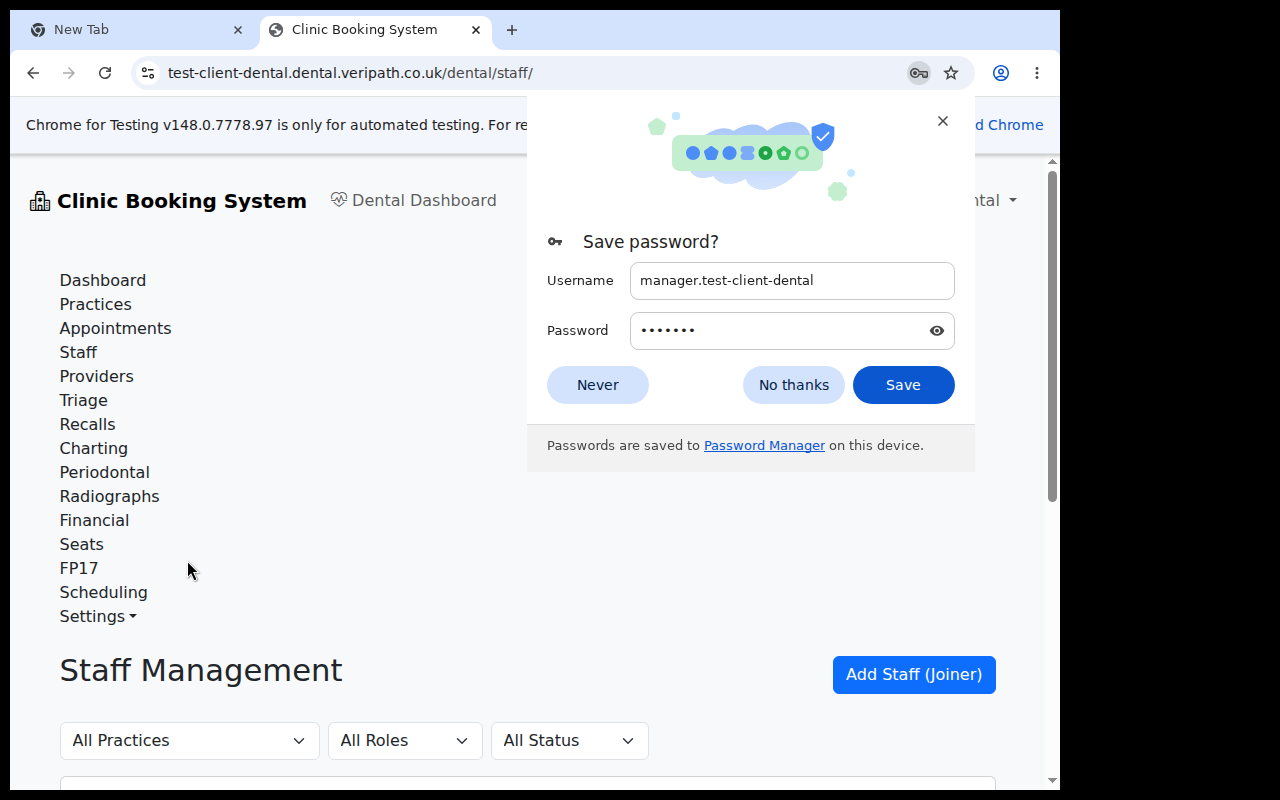The width and height of the screenshot is (1280, 800).
Task: Click the Staff Management heading
Action: [x=201, y=670]
